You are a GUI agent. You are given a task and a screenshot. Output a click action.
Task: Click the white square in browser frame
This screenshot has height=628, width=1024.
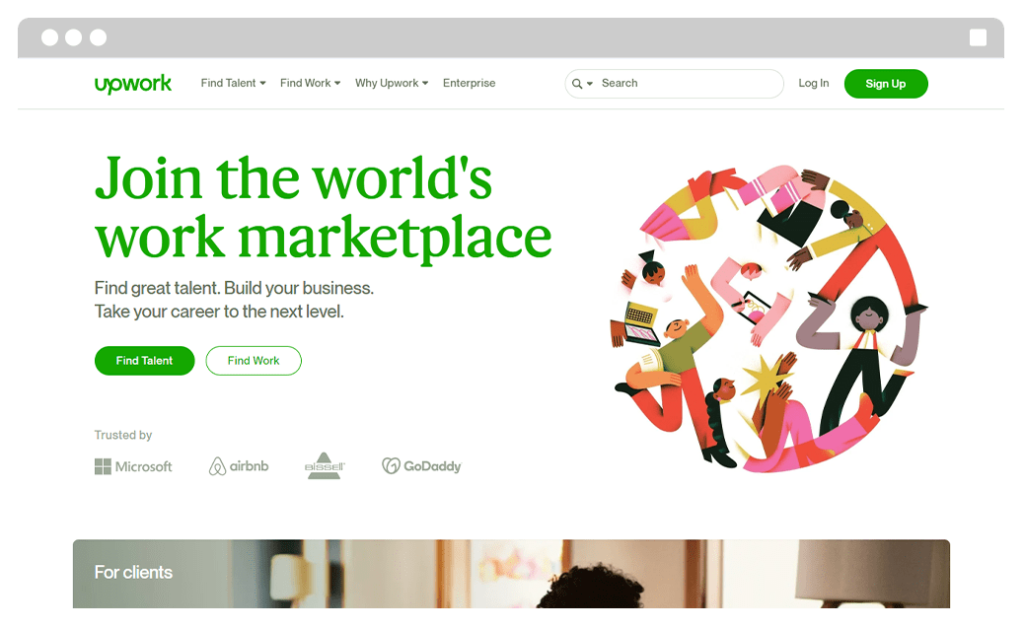tap(978, 37)
